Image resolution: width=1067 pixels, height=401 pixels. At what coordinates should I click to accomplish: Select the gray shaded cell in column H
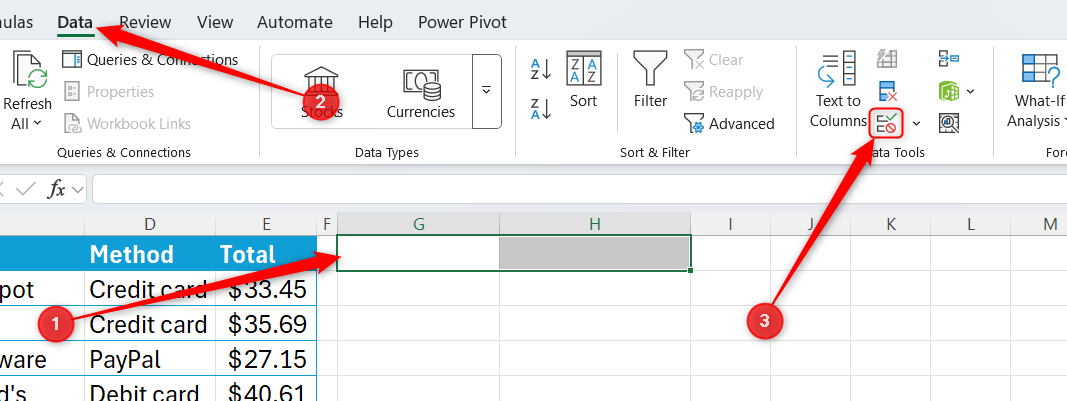(595, 253)
